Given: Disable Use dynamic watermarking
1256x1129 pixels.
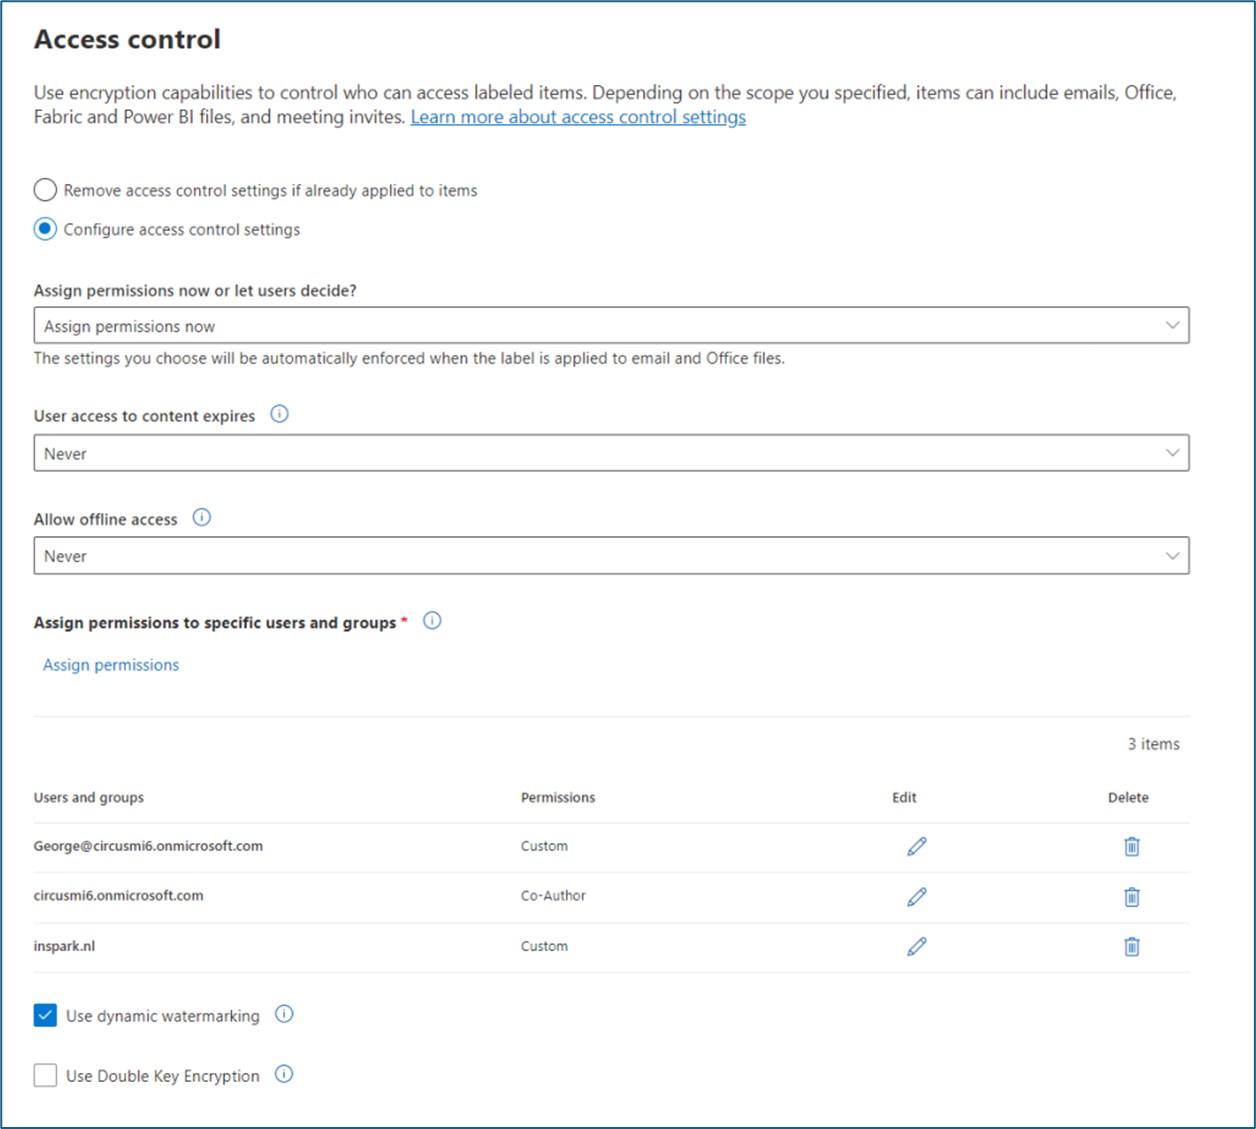Looking at the screenshot, I should coord(45,1014).
